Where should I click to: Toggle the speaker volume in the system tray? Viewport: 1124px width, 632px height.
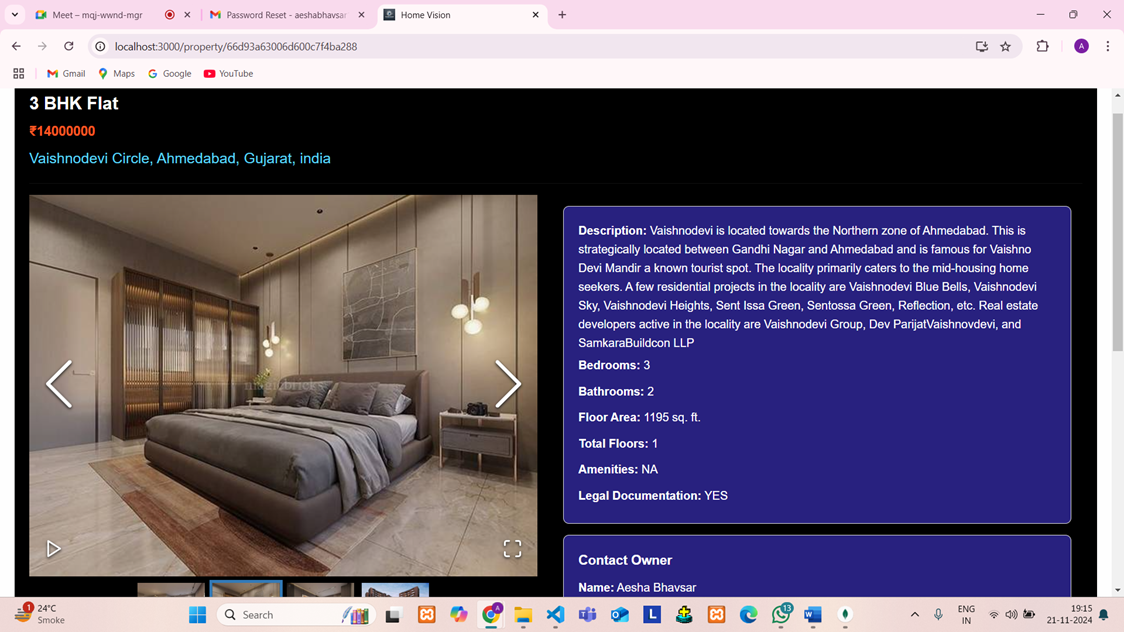[1011, 614]
